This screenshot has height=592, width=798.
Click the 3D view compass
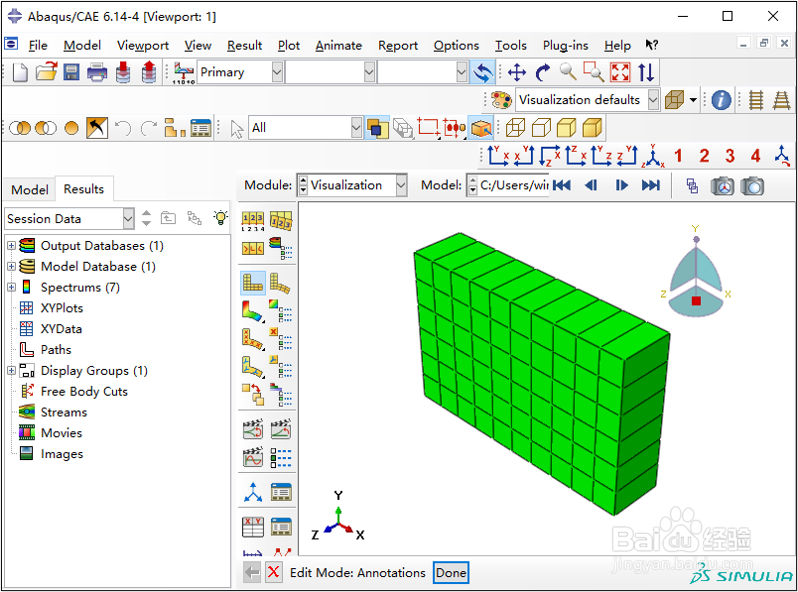point(696,273)
